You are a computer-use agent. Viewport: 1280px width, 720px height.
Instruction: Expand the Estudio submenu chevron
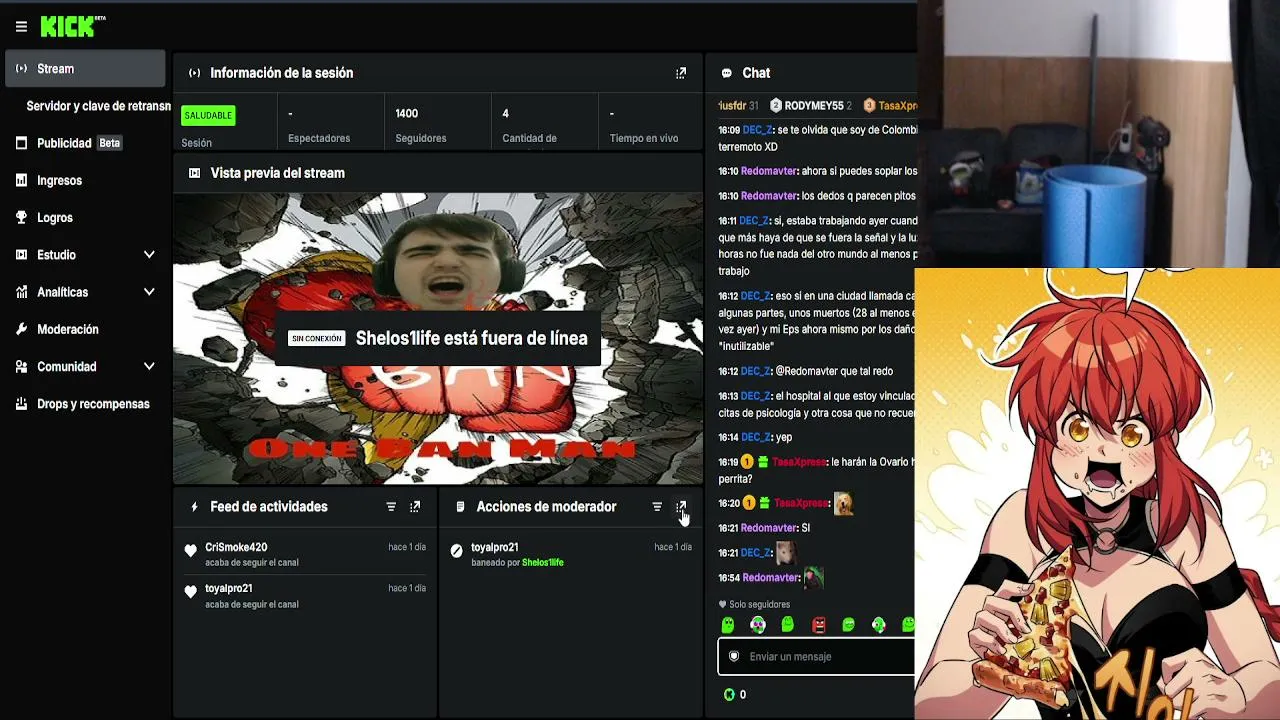pos(149,255)
